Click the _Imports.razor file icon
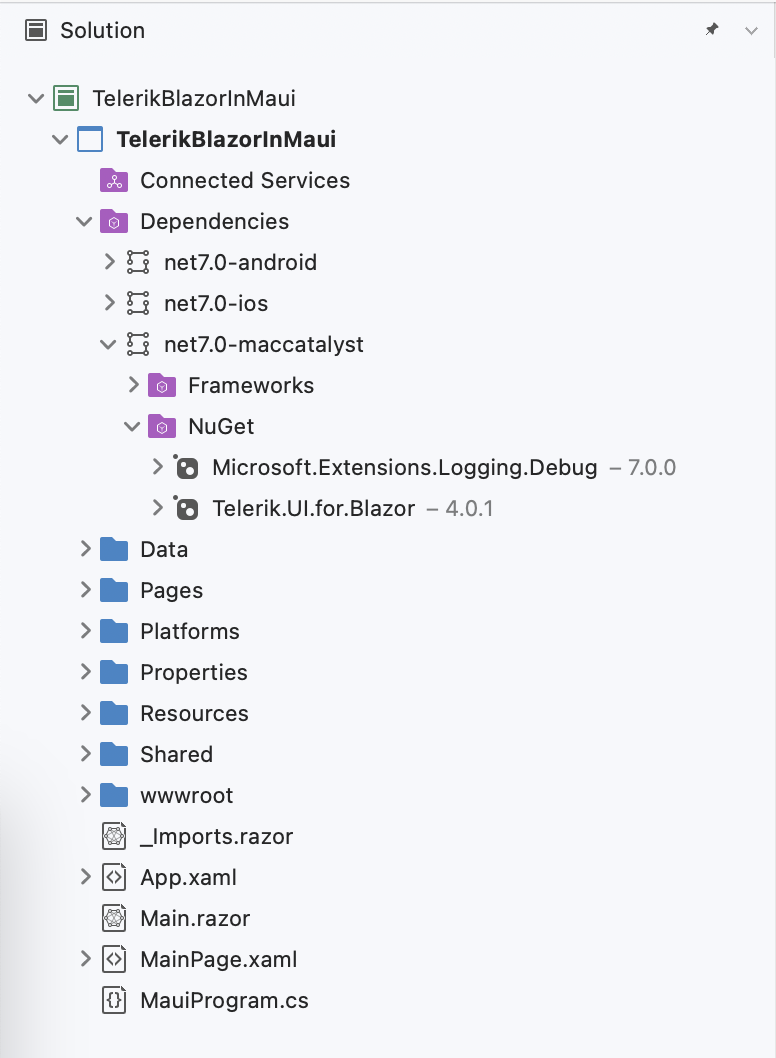Viewport: 776px width, 1058px height. point(114,837)
